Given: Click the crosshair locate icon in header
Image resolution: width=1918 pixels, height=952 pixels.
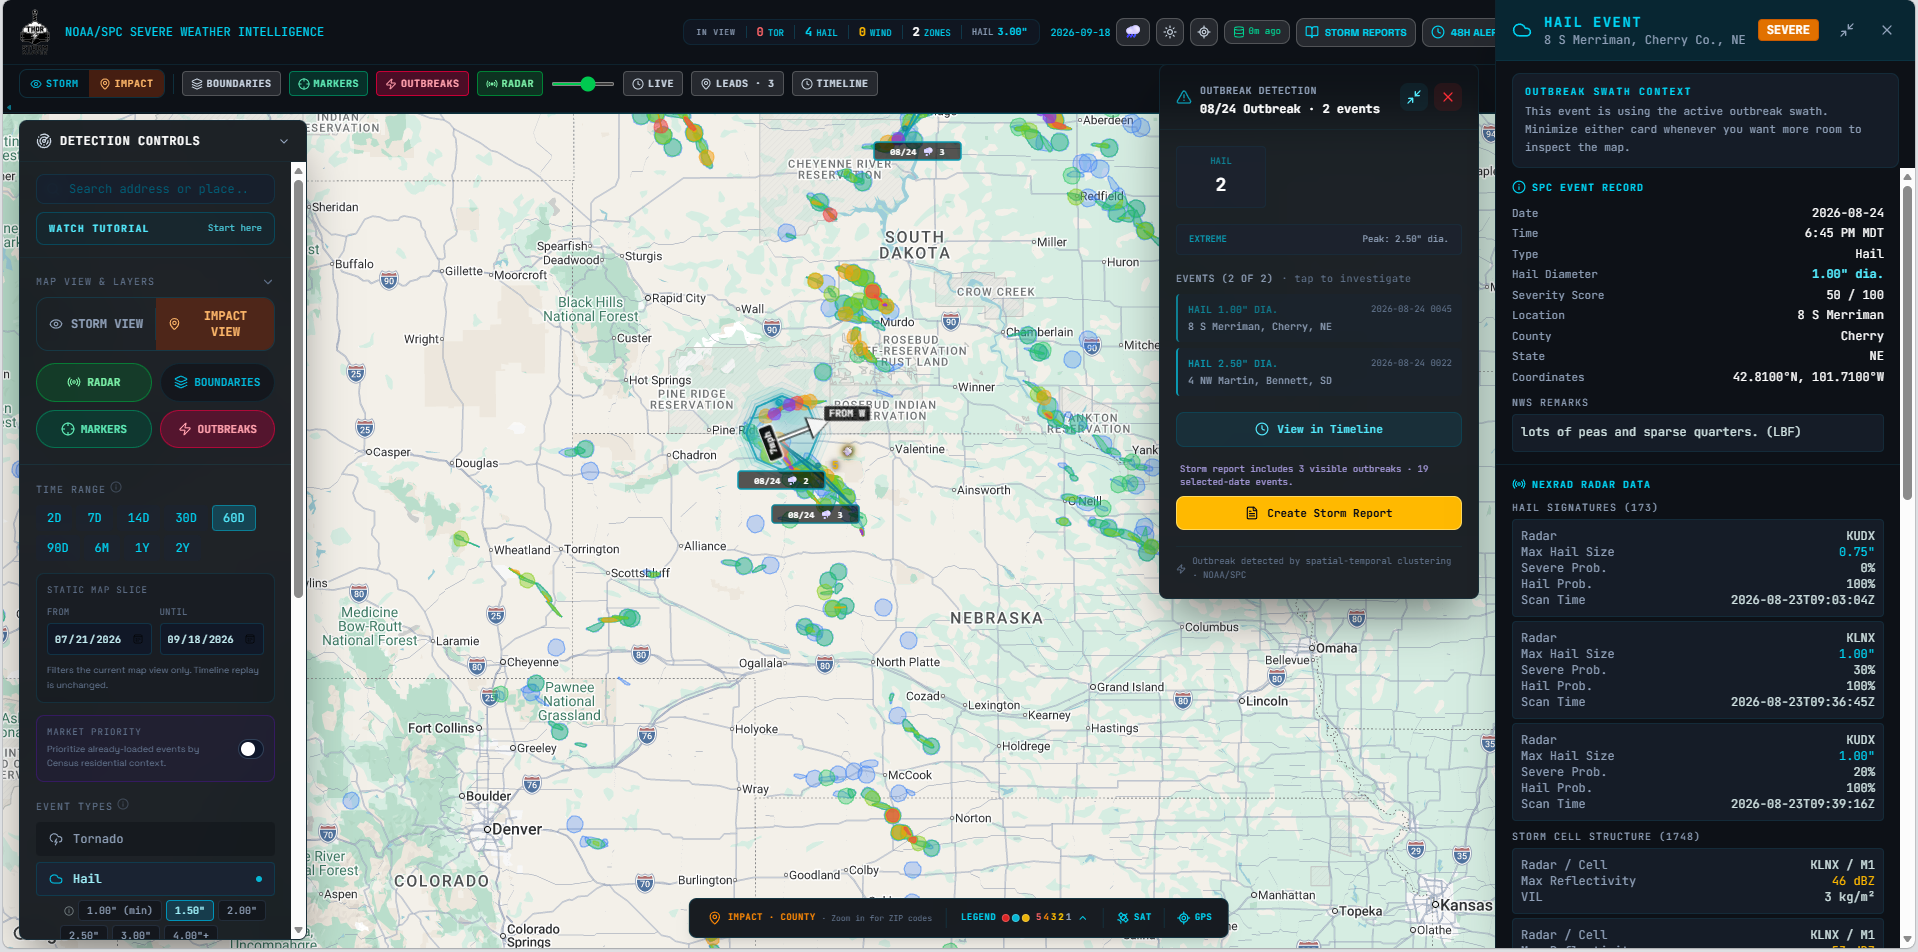Looking at the screenshot, I should pos(1204,32).
